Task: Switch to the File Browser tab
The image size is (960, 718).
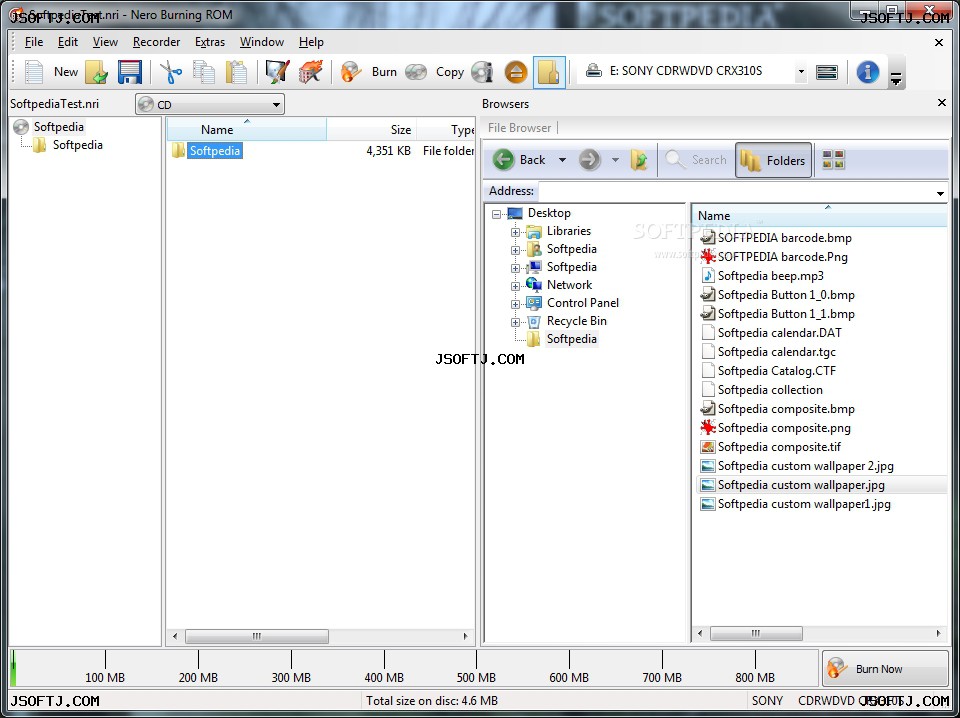Action: click(x=519, y=128)
